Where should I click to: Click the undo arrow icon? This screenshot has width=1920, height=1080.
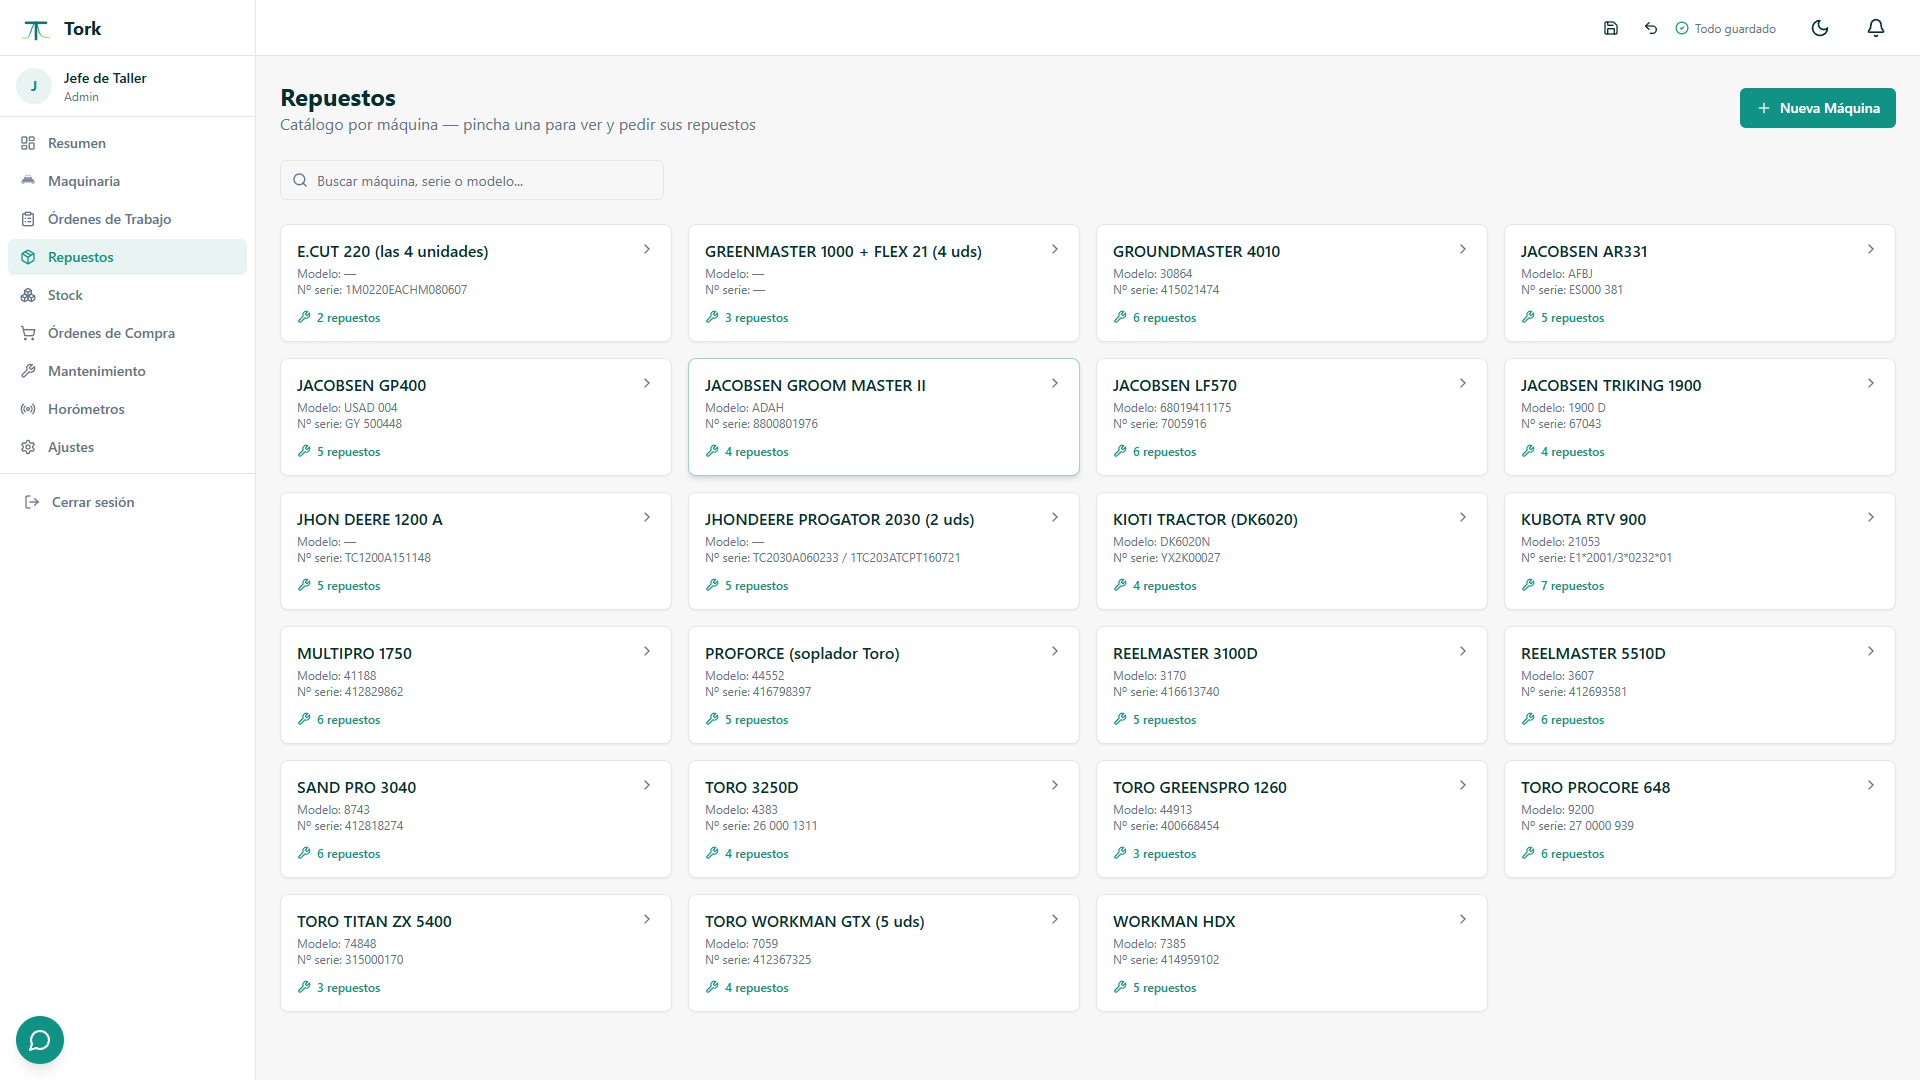coord(1651,28)
